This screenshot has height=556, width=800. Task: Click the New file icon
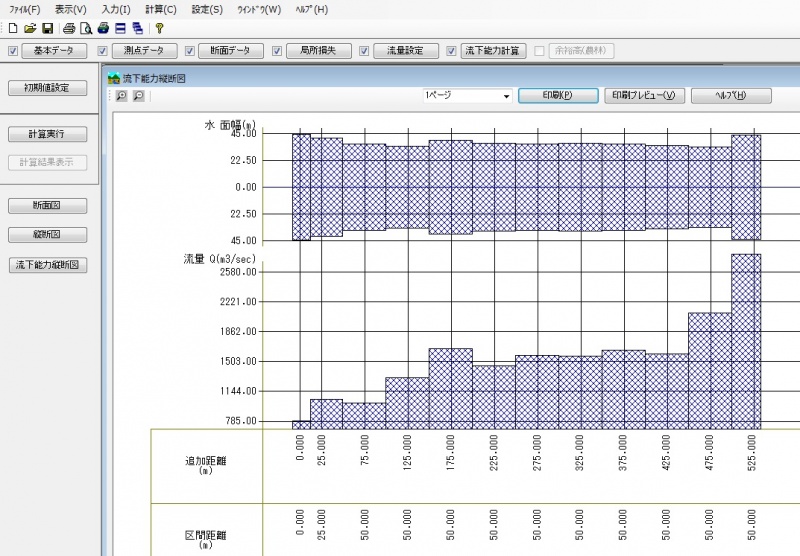[13, 29]
